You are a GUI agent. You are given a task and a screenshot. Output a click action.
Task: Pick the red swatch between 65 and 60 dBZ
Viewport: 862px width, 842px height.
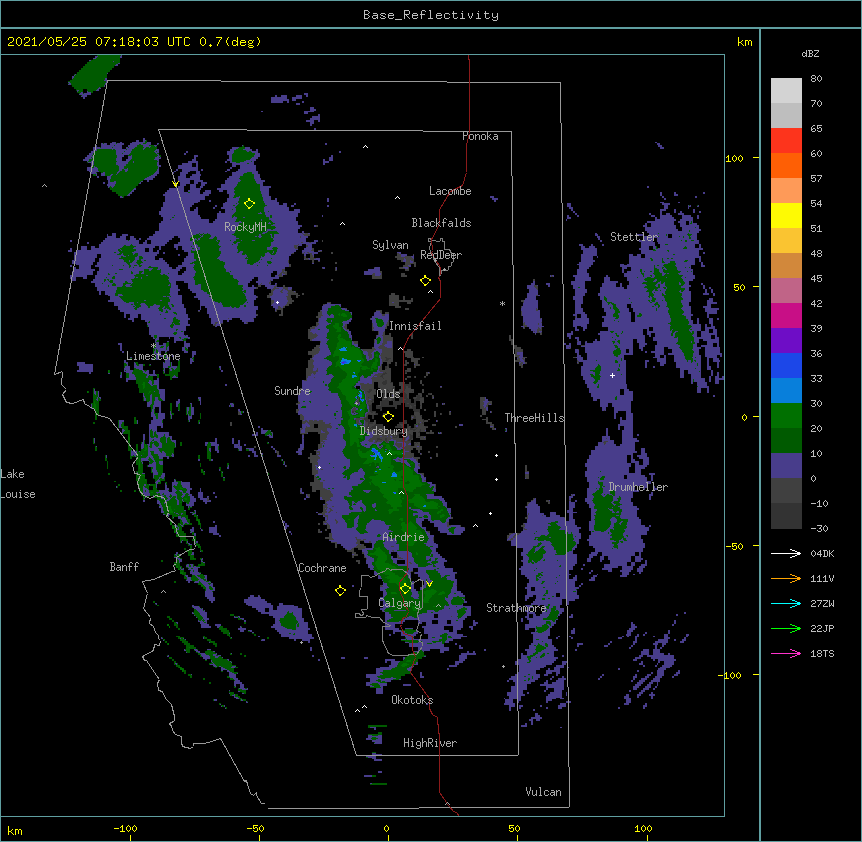click(786, 141)
